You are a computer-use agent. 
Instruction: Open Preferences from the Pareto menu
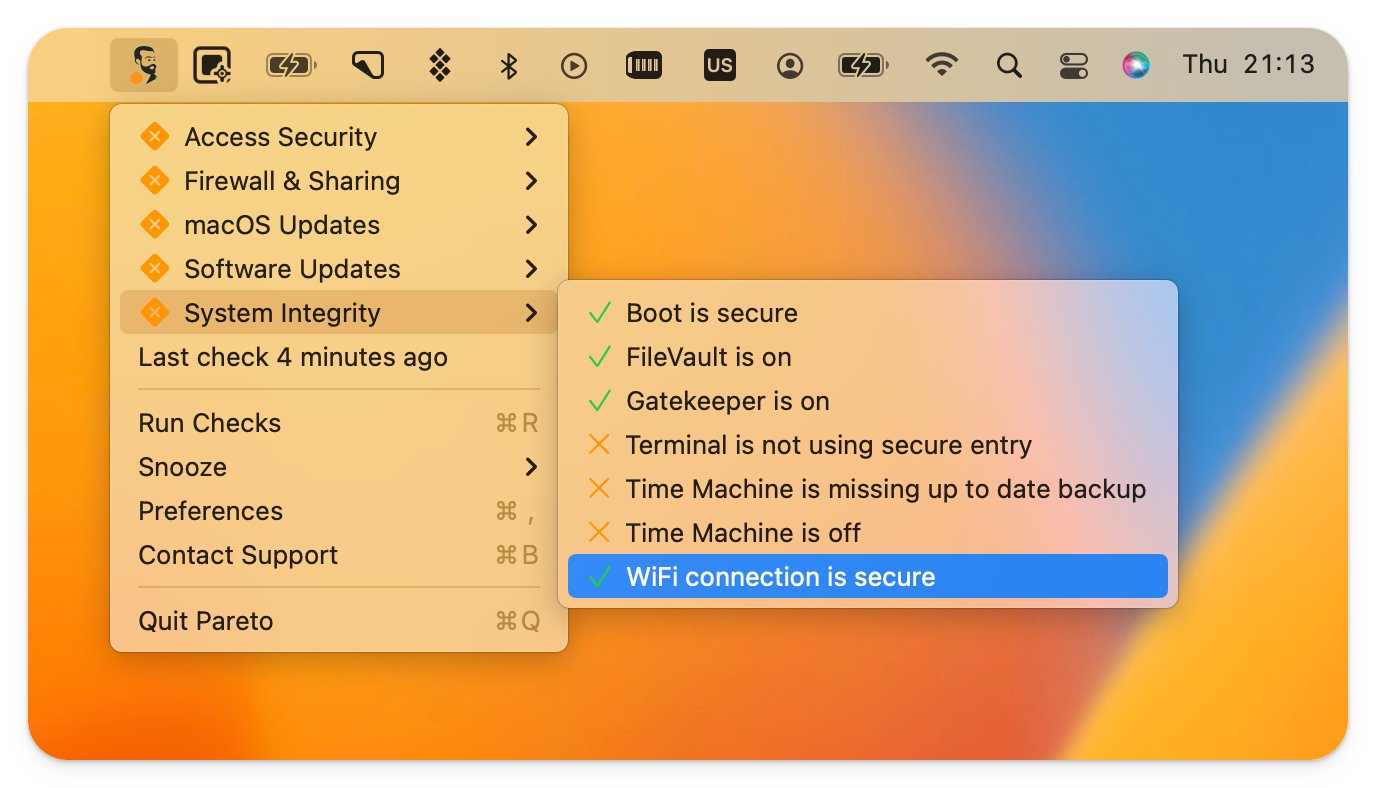point(339,511)
